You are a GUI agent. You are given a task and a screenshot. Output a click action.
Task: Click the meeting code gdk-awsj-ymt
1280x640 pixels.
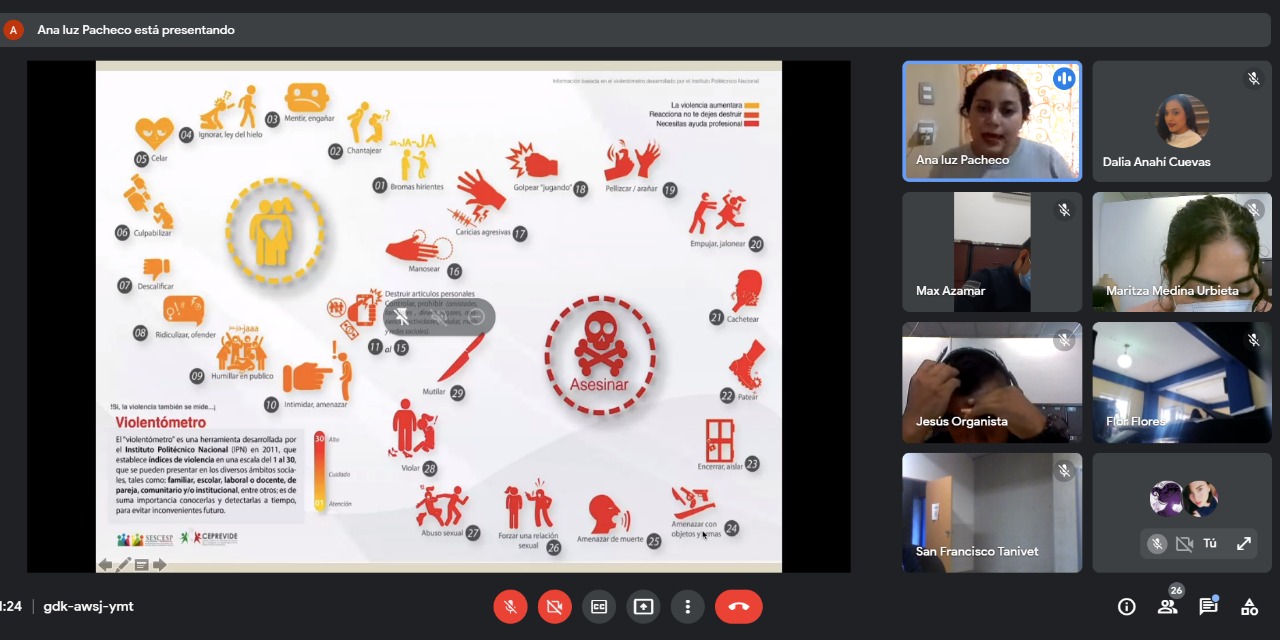(x=88, y=606)
